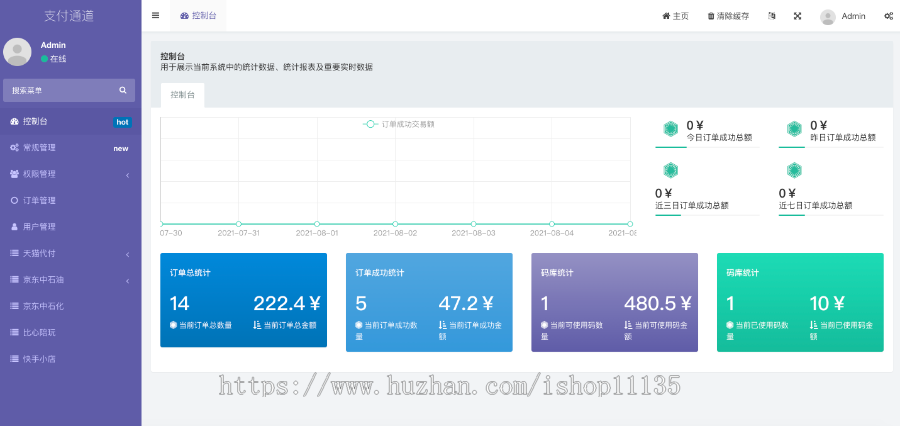This screenshot has height=426, width=900.
Task: Click the language translate icon in header
Action: (x=771, y=16)
